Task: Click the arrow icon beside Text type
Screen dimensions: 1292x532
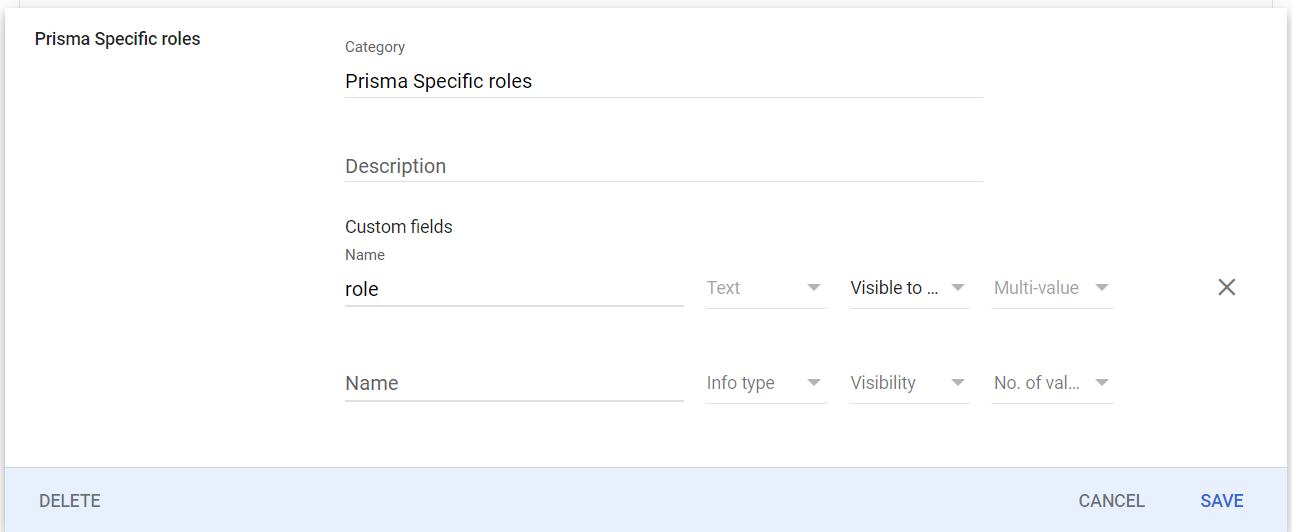Action: (814, 288)
